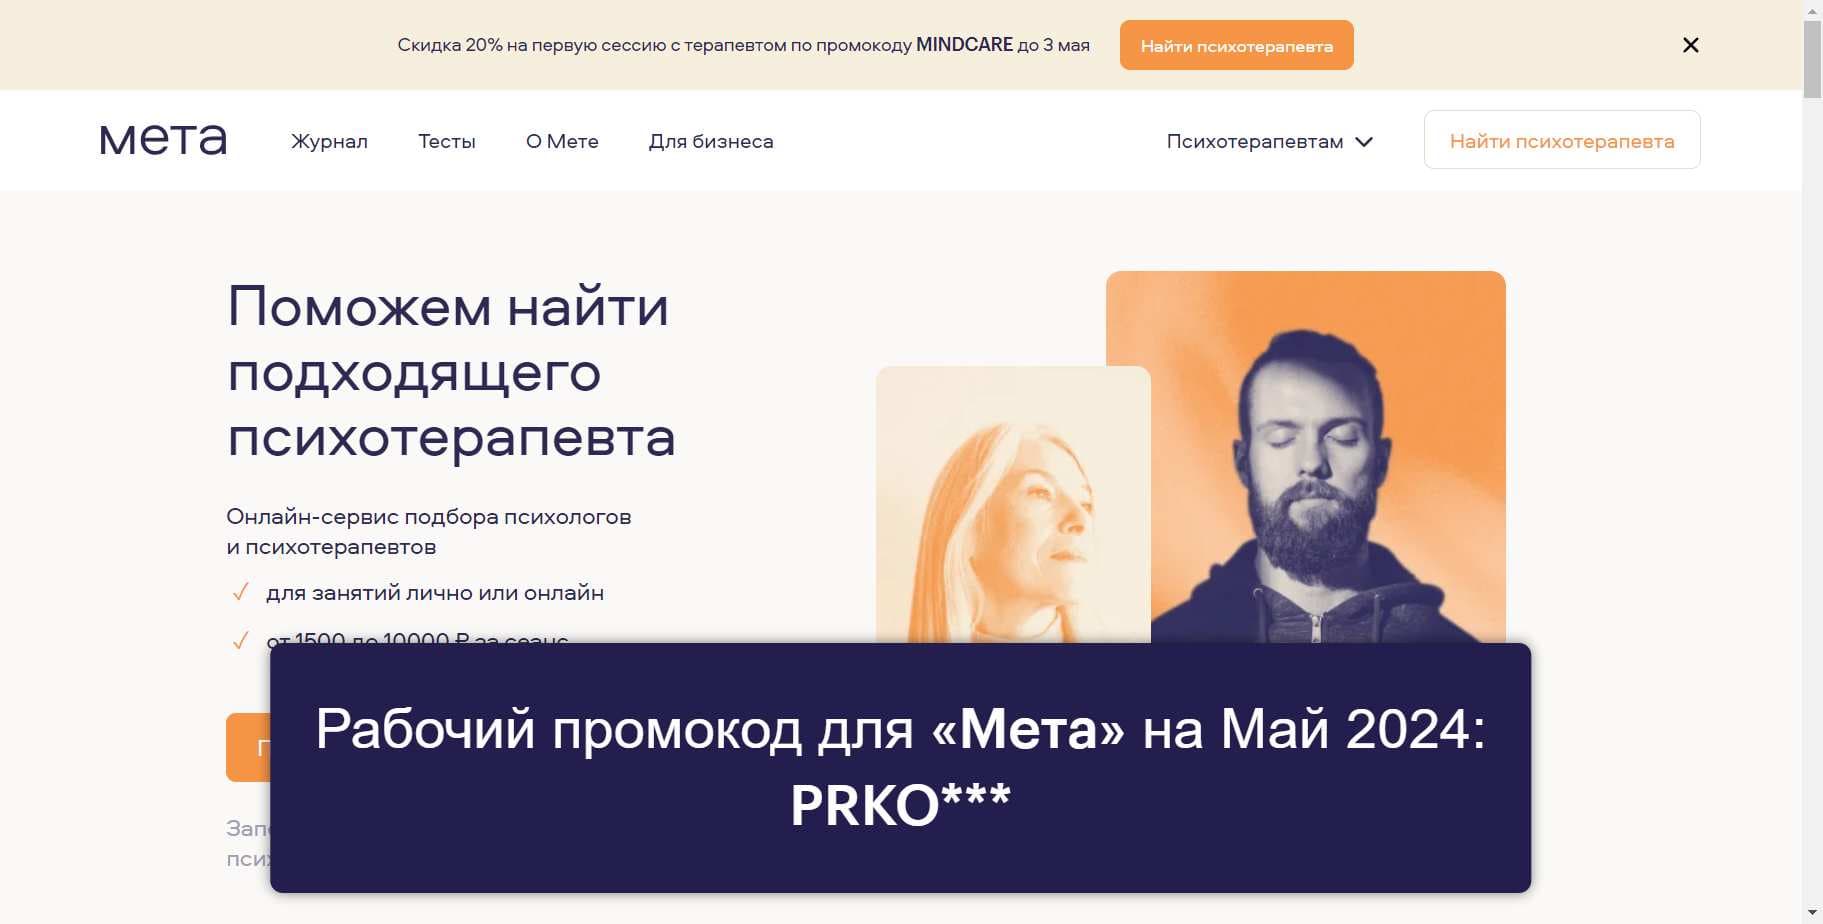Open the О Мете page
This screenshot has height=924, width=1823.
tap(562, 141)
